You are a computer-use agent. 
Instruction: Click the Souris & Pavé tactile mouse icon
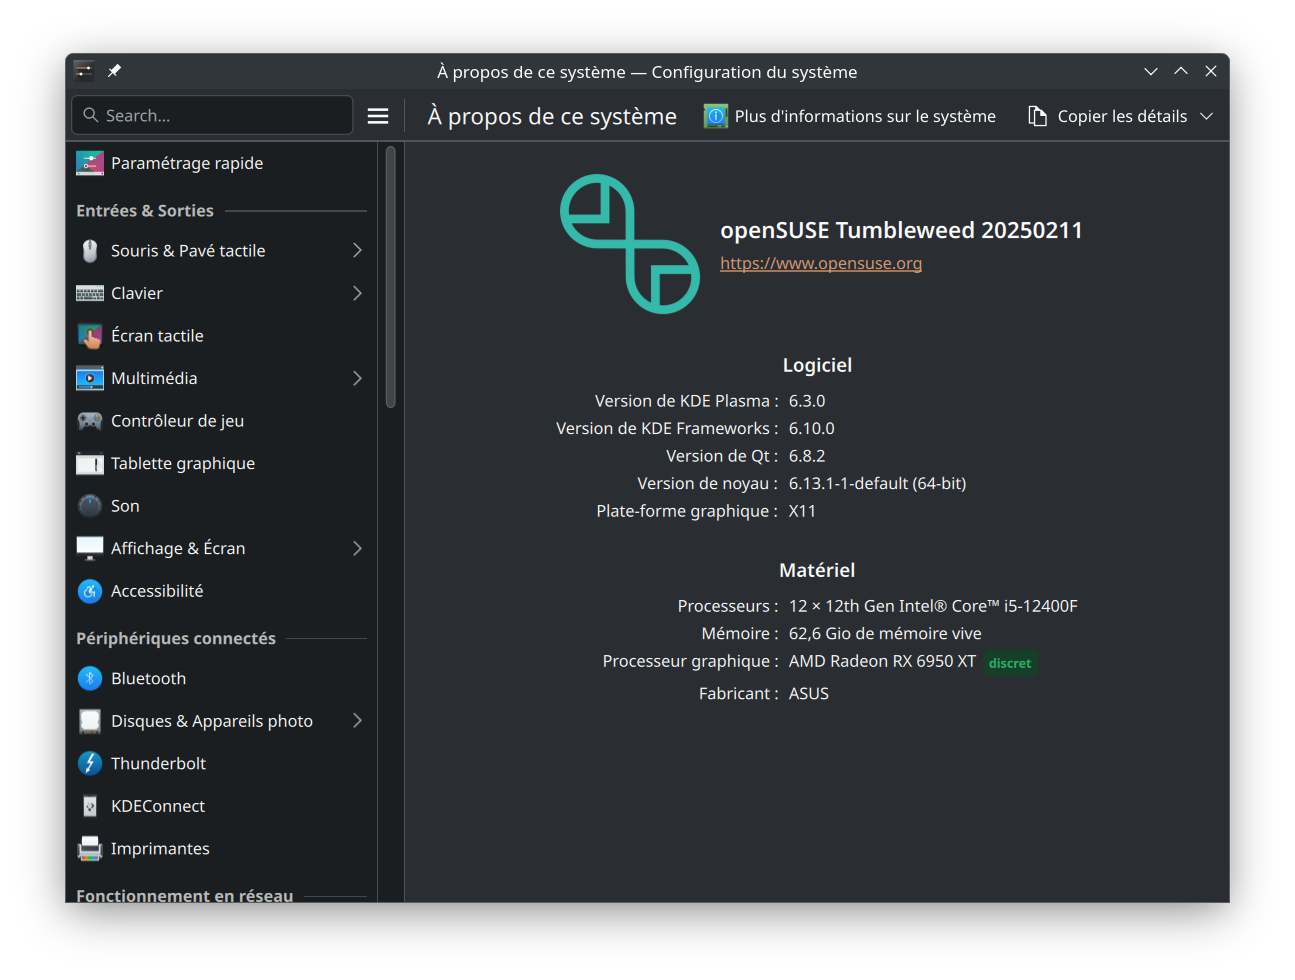(90, 251)
